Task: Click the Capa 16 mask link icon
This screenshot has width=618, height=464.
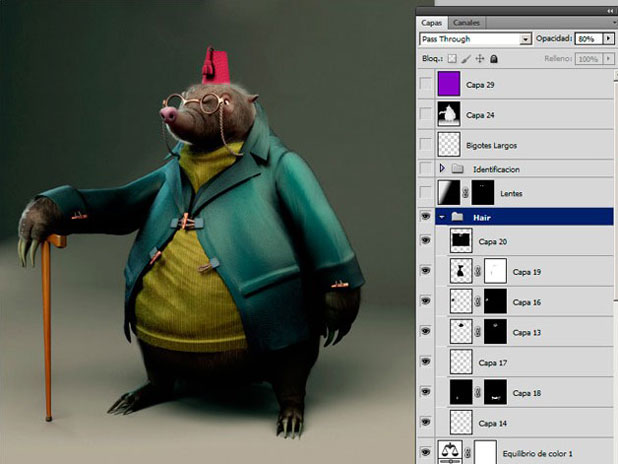Action: (478, 302)
